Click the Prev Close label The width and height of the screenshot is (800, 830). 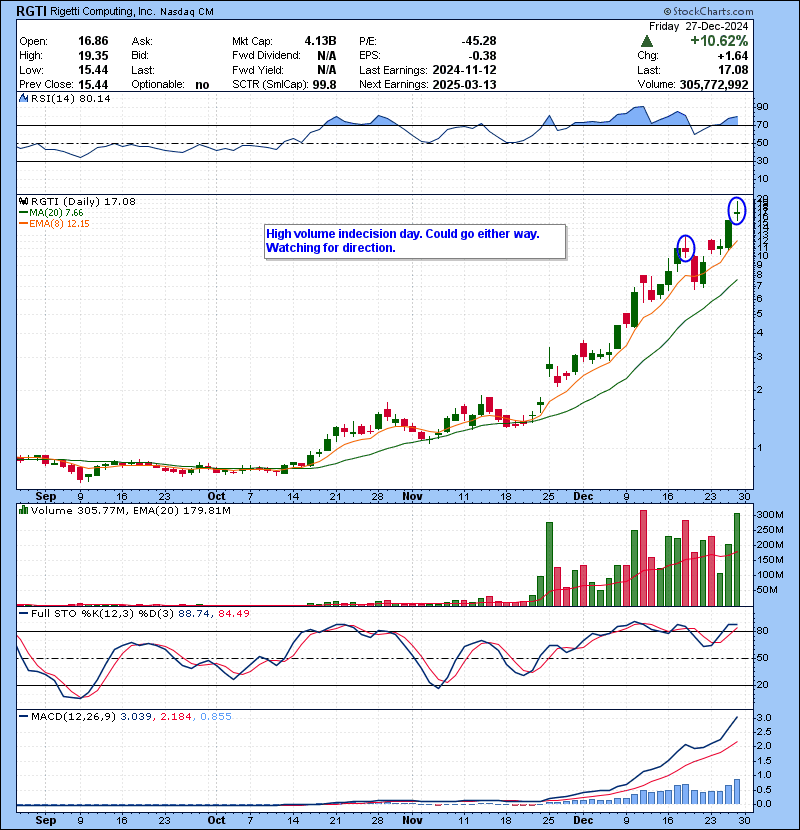[46, 85]
